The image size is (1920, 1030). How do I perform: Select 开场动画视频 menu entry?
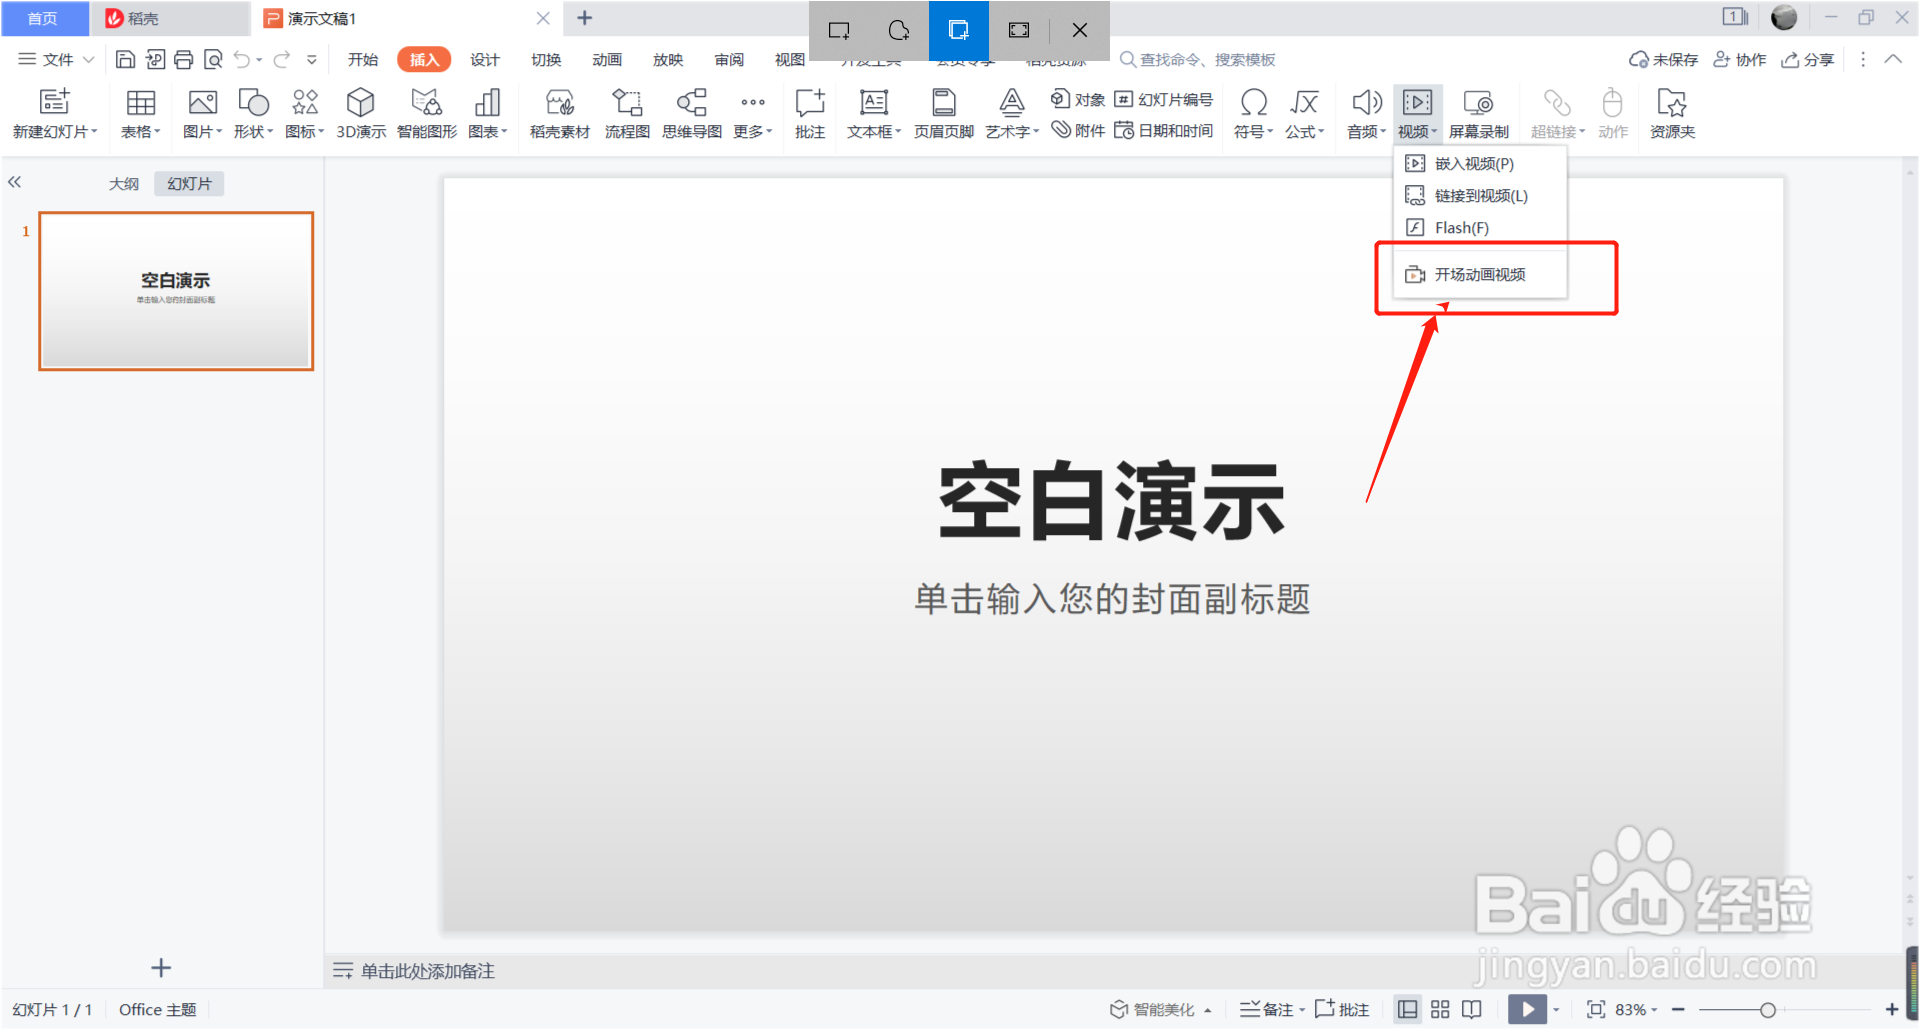pyautogui.click(x=1480, y=274)
